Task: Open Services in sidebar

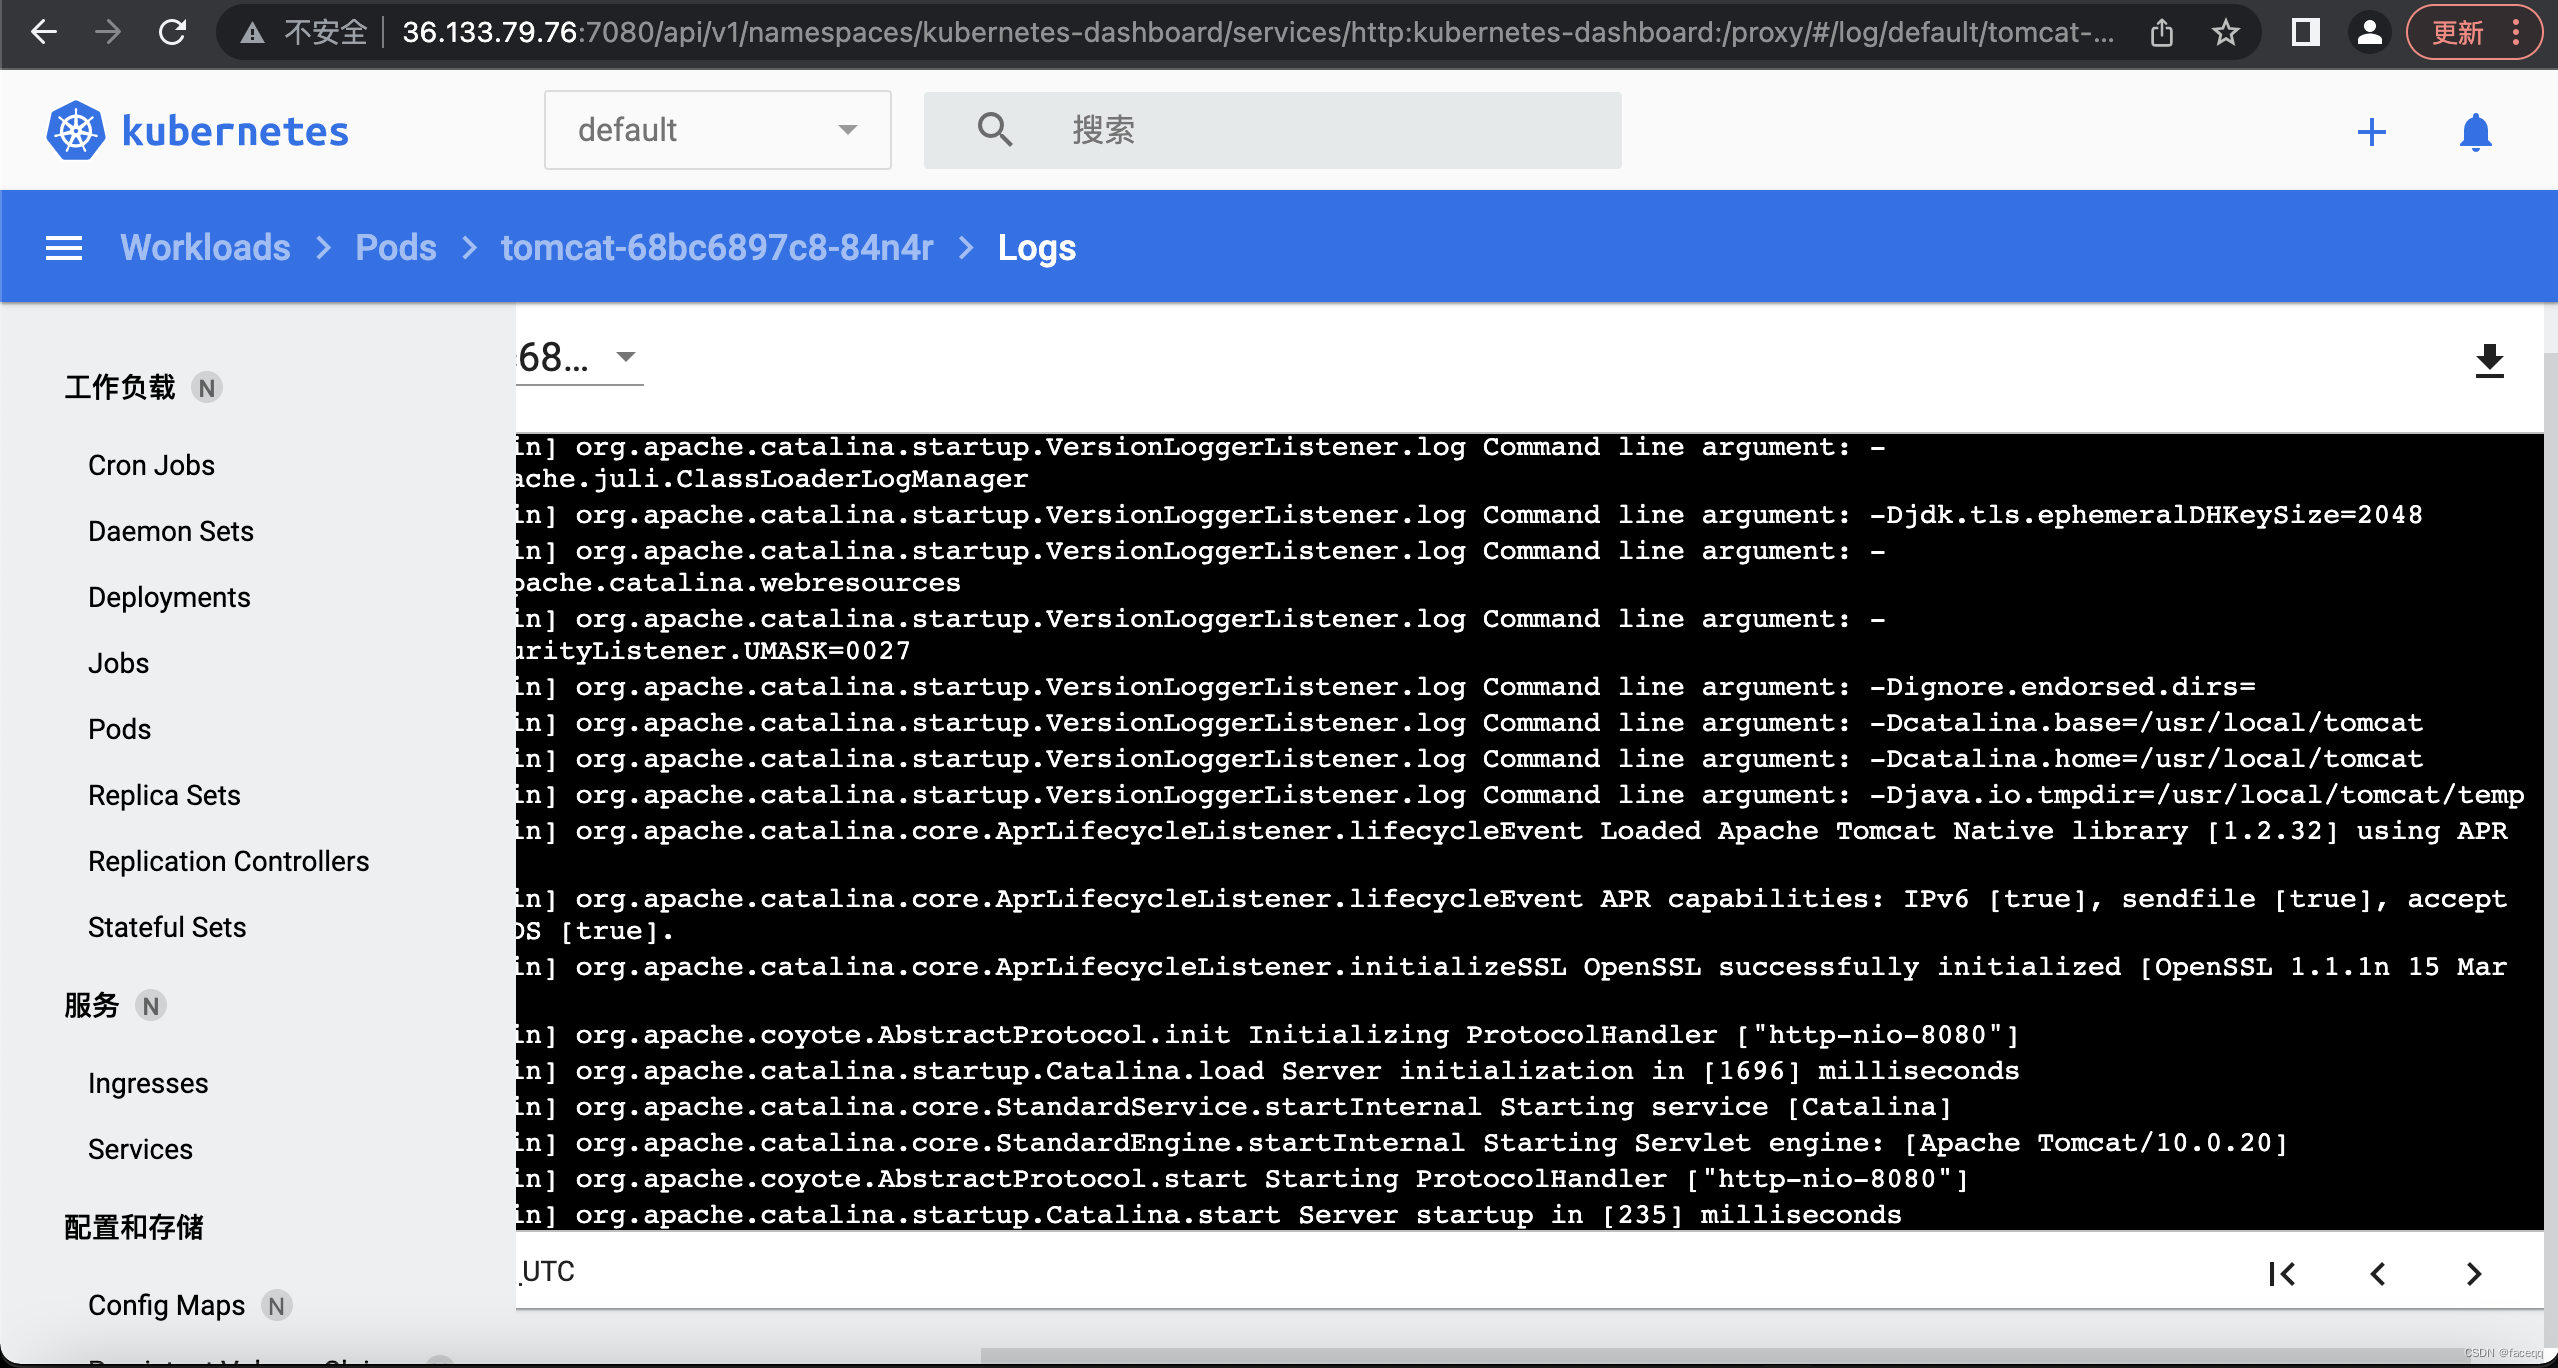Action: click(140, 1149)
